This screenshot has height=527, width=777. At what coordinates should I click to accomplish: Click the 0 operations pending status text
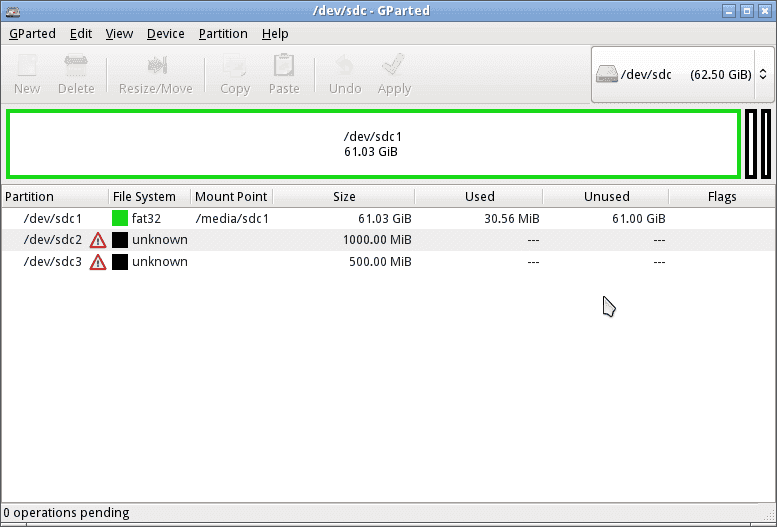pyautogui.click(x=66, y=513)
